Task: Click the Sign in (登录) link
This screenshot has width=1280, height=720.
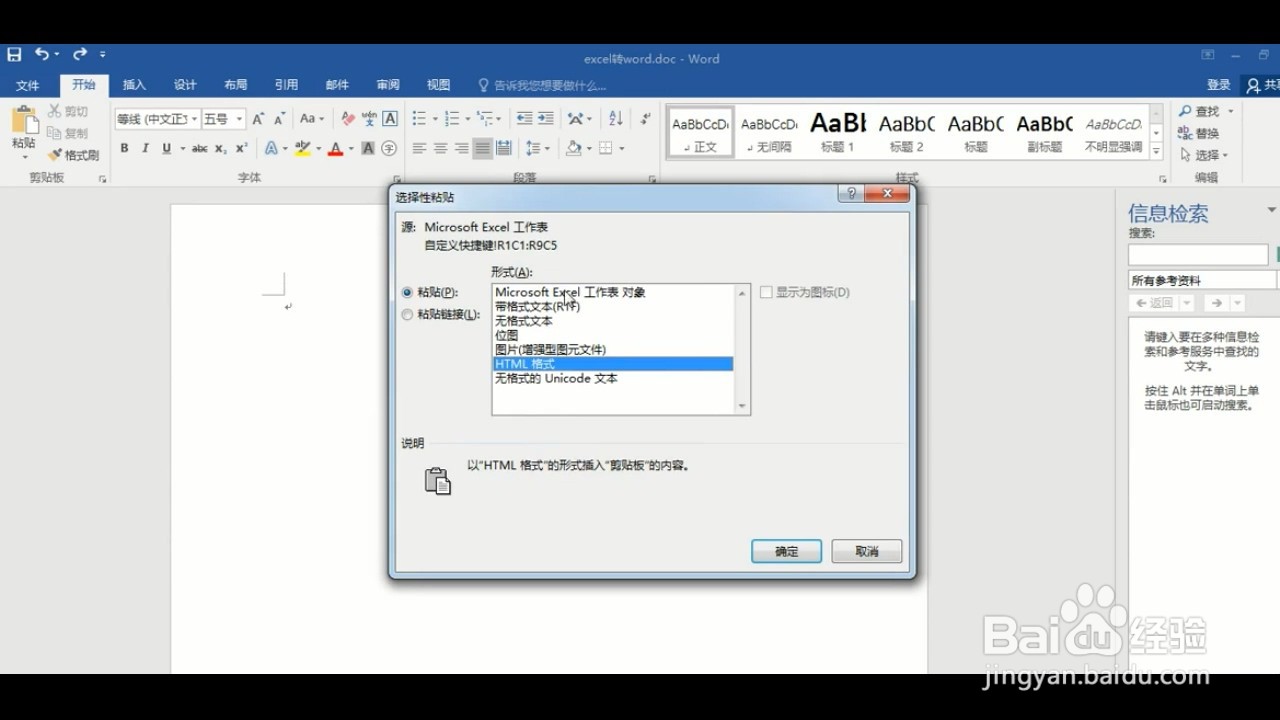Action: [1218, 85]
